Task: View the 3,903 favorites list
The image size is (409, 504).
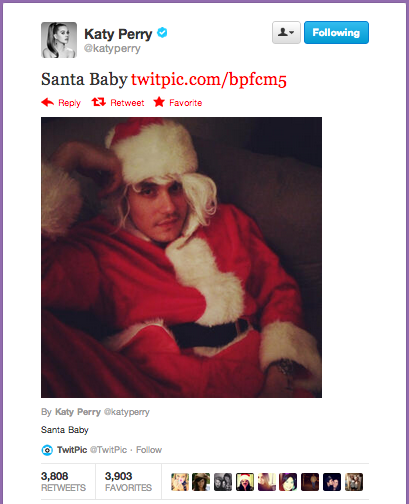Action: (x=128, y=482)
